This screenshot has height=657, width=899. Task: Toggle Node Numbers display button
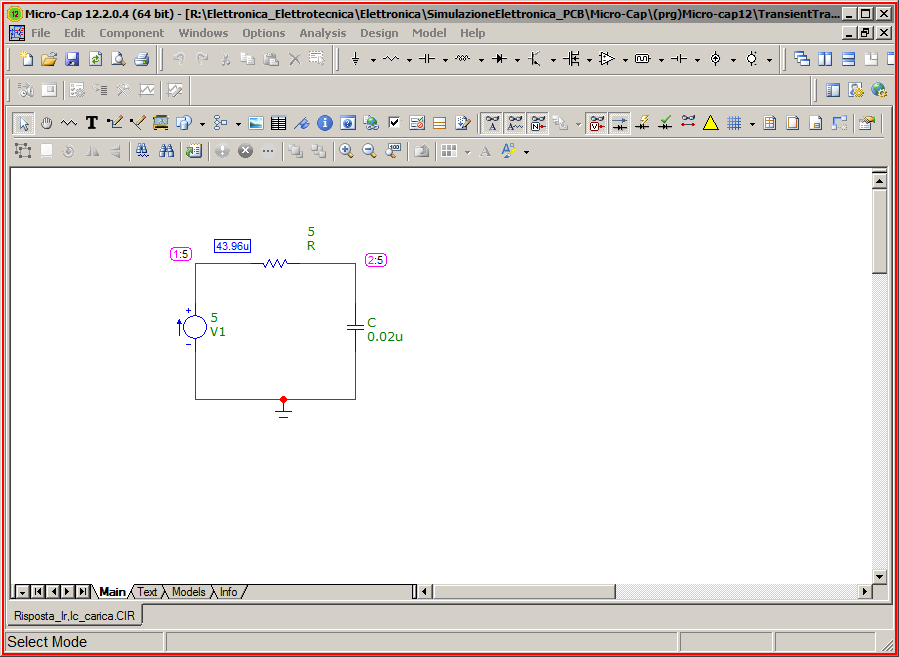click(538, 123)
